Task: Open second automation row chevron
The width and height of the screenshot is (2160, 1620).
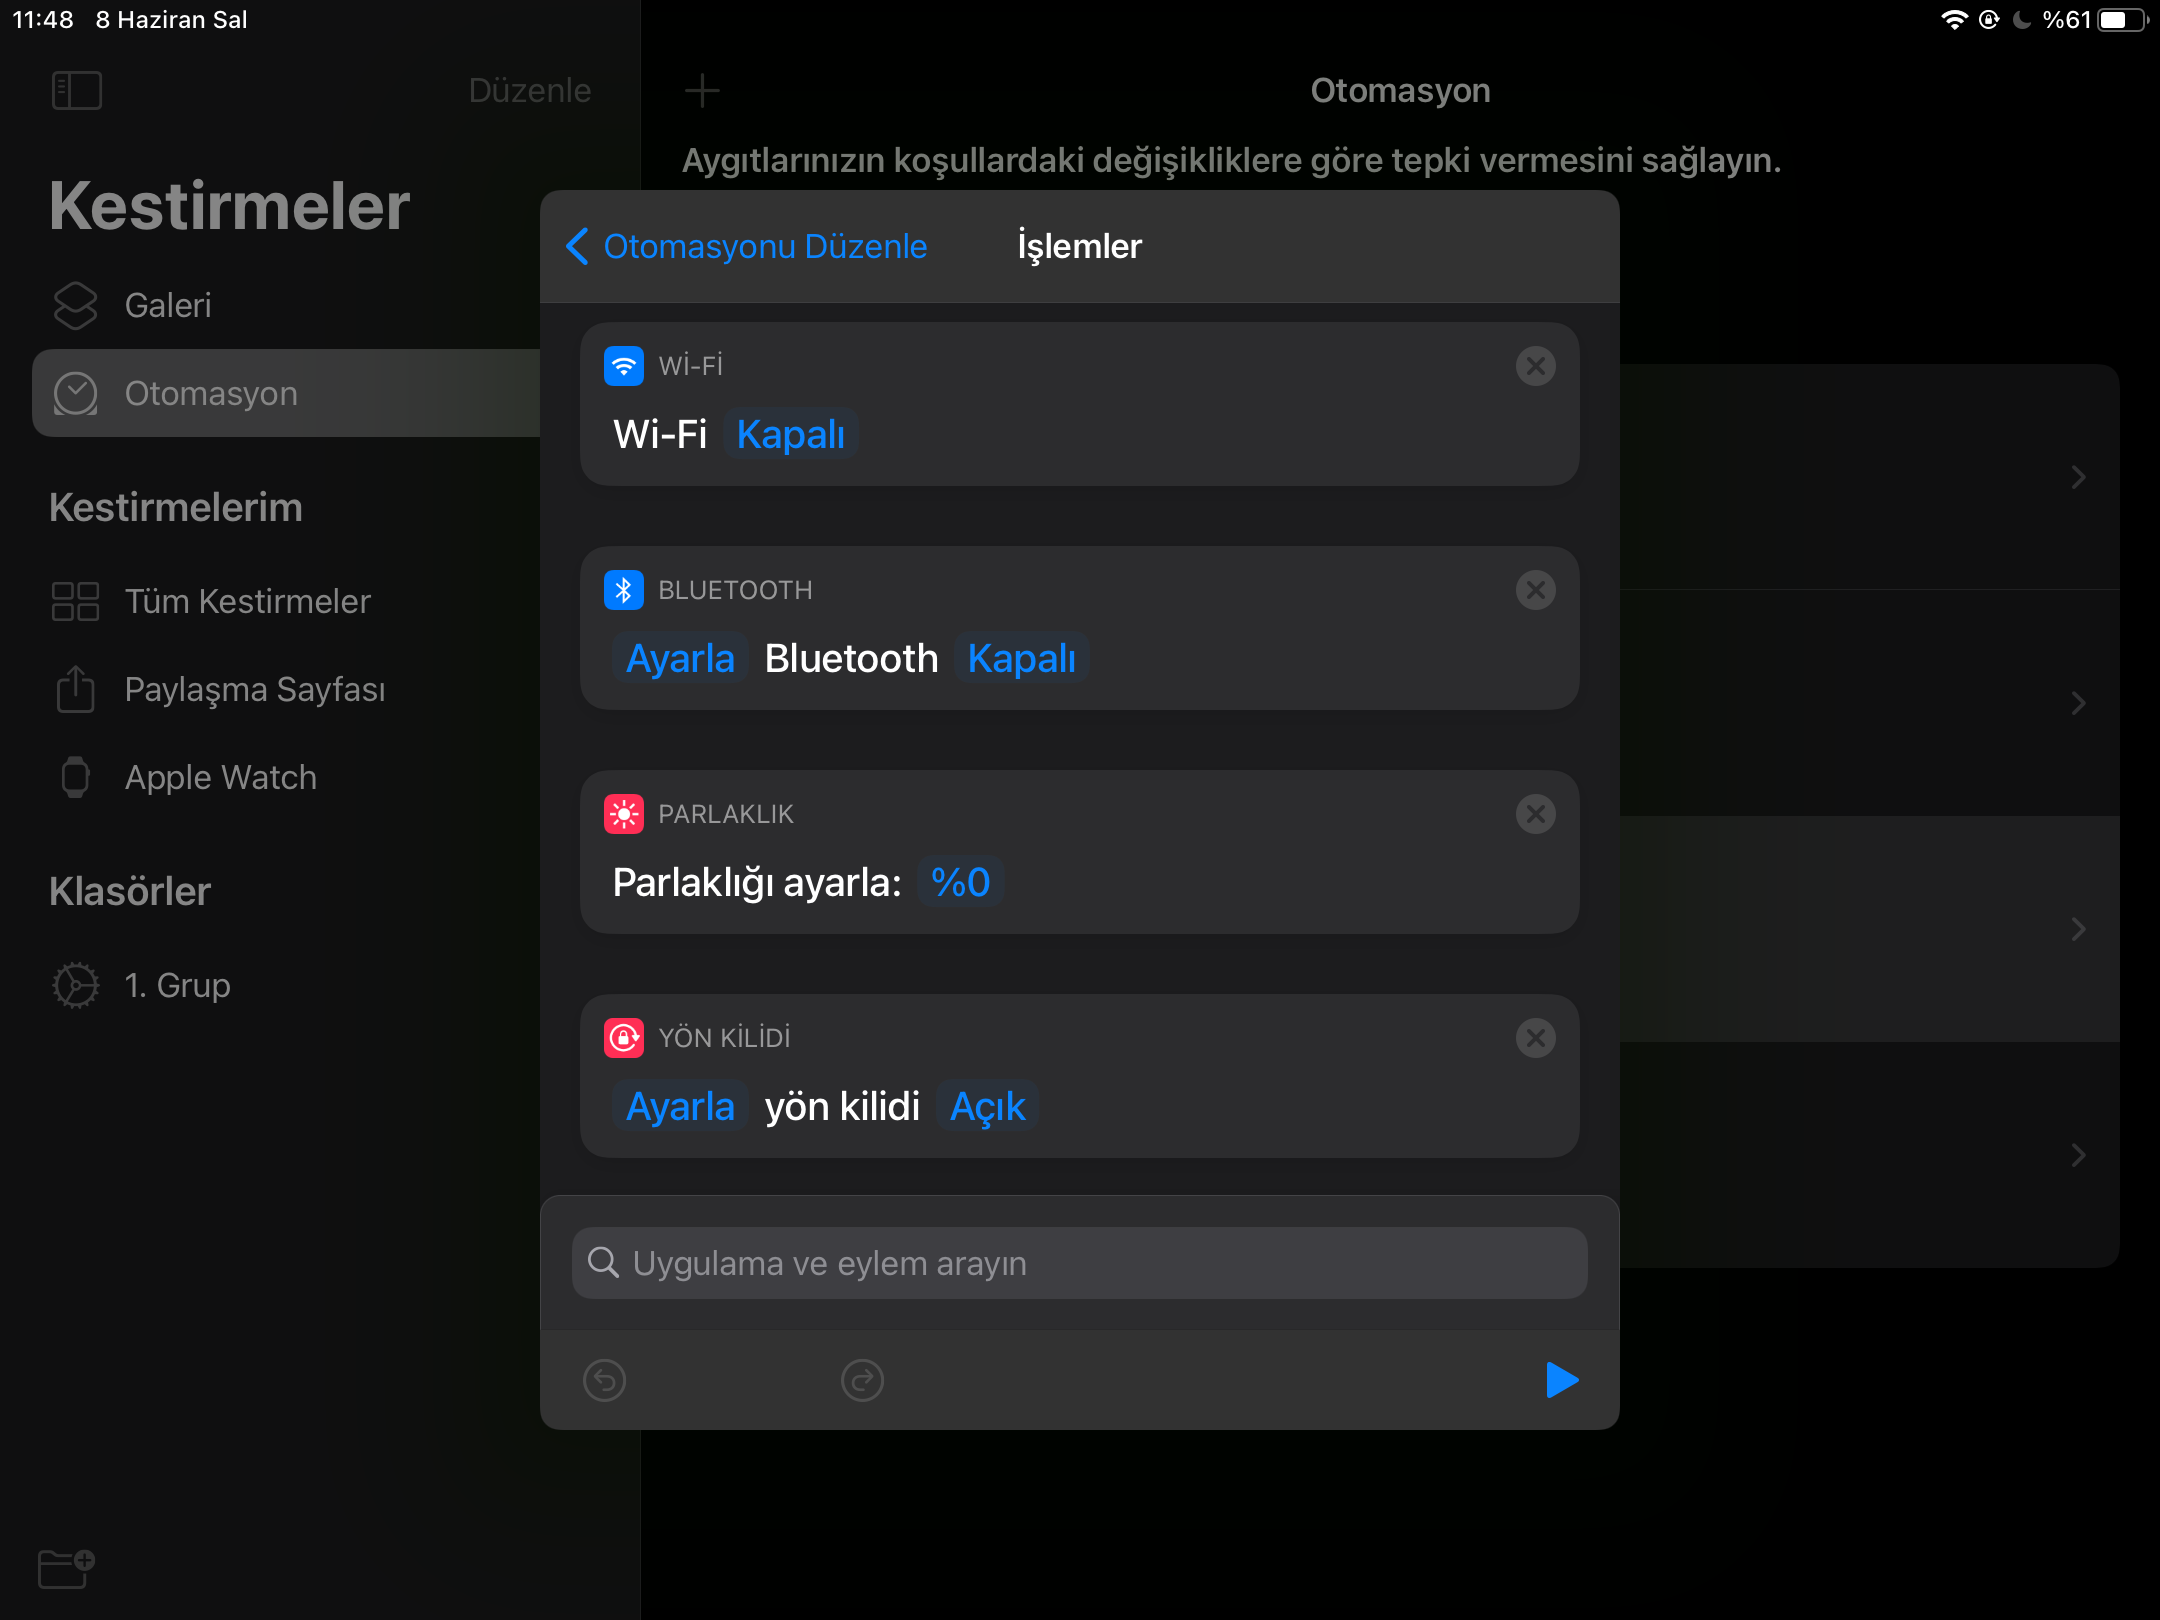Action: [2079, 703]
